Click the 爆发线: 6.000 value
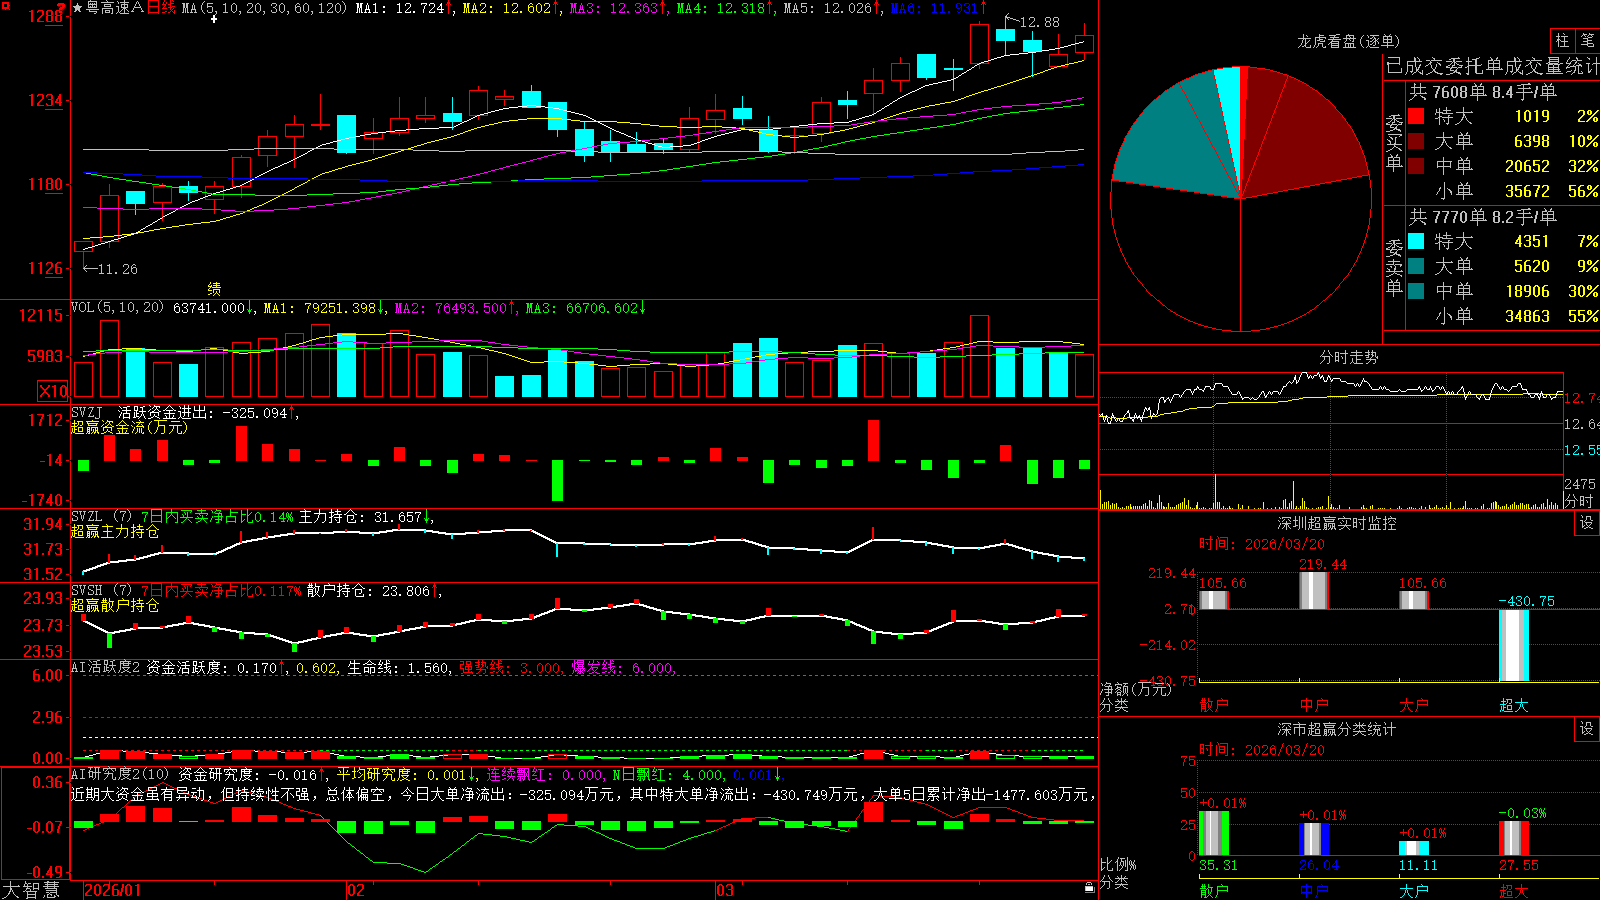 click(622, 668)
